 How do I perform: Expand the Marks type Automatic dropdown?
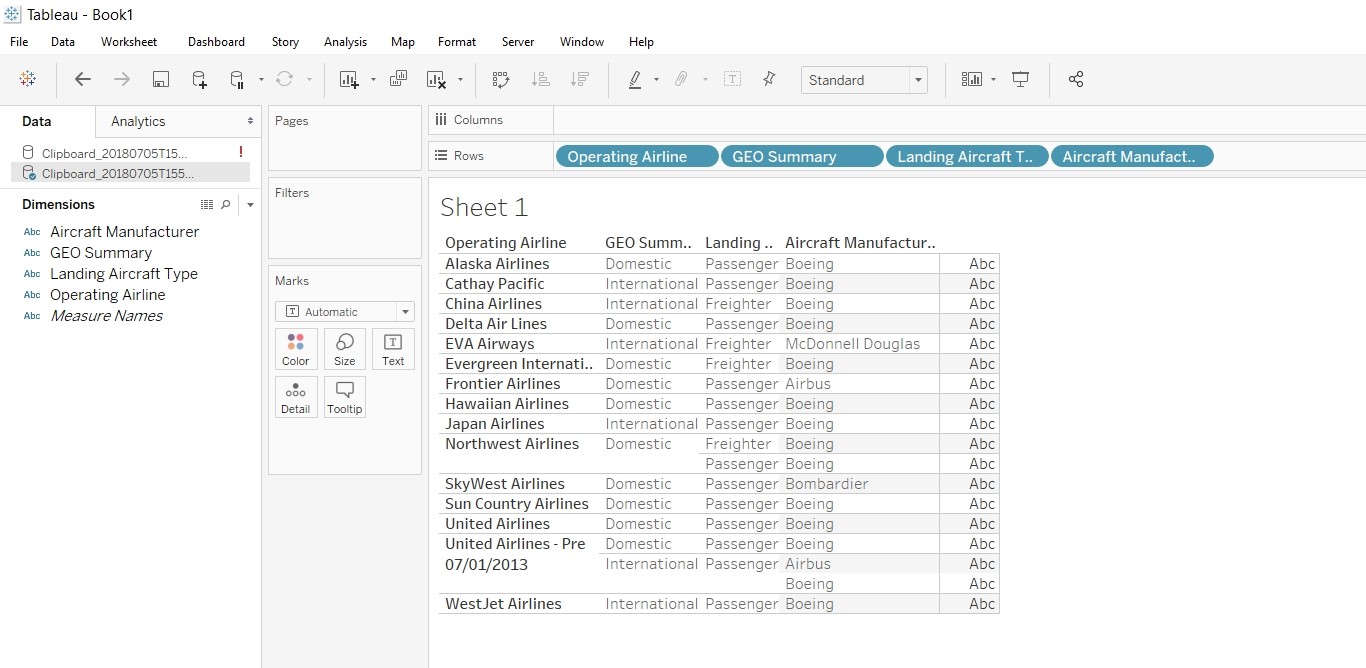point(404,312)
